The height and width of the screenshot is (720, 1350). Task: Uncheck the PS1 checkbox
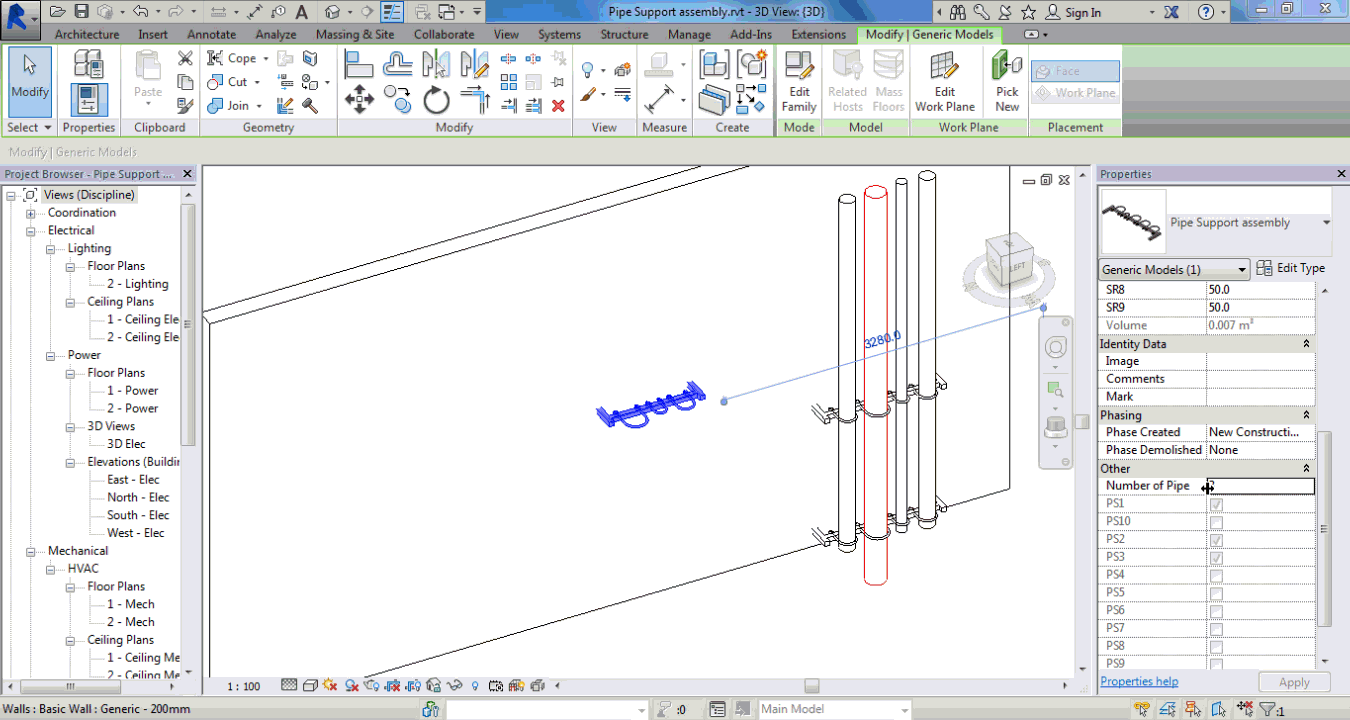coord(1216,504)
